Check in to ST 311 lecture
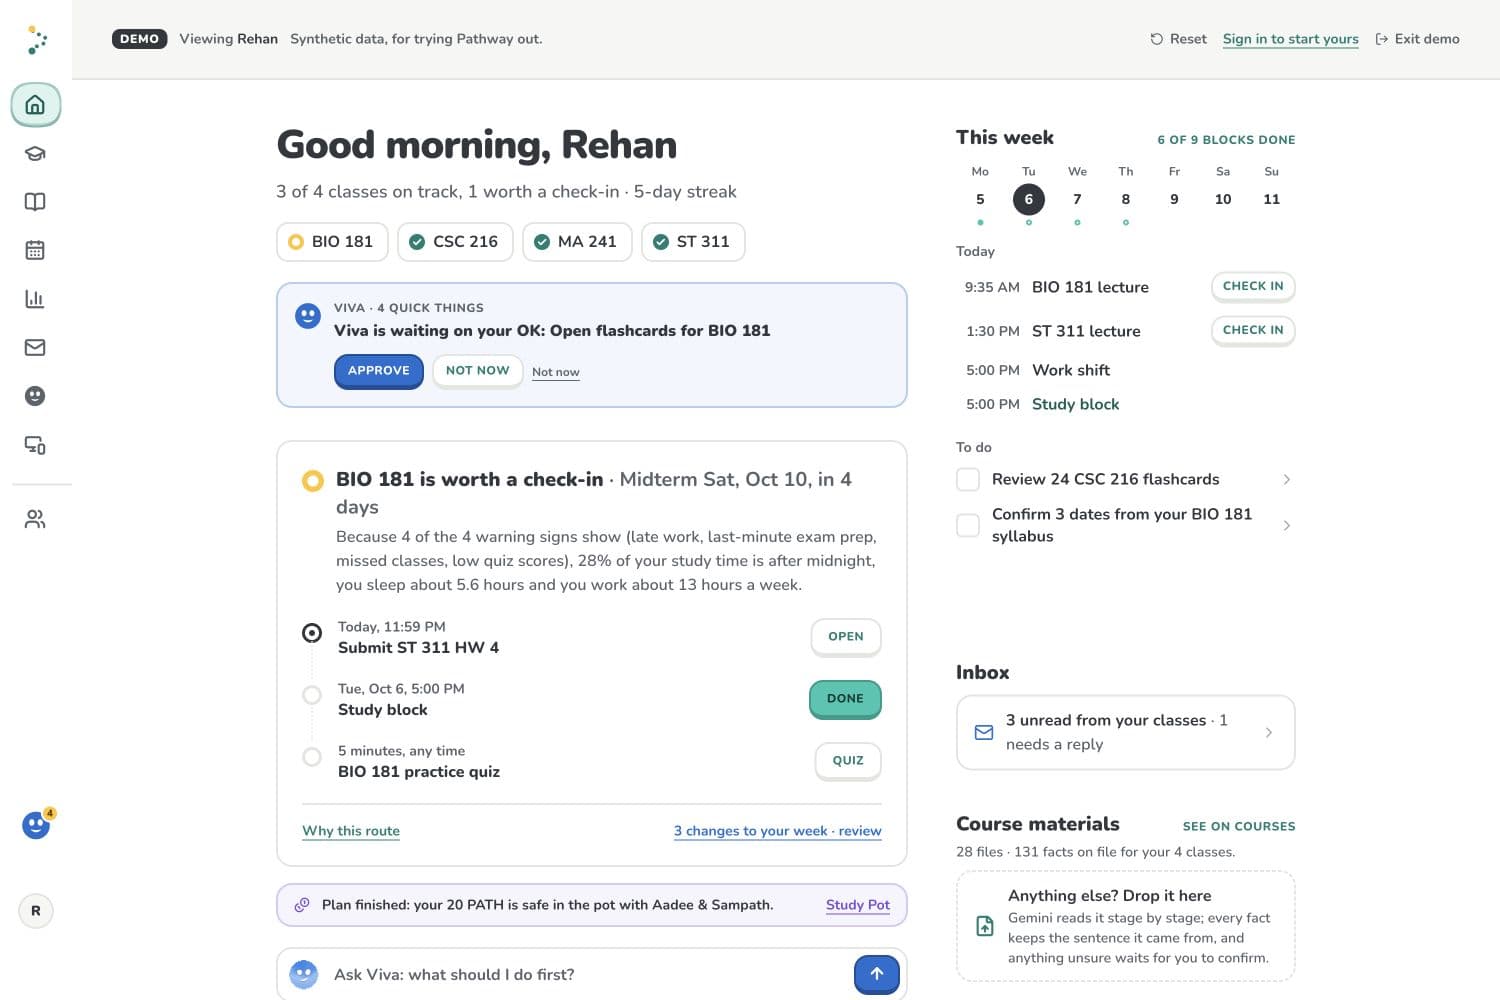The height and width of the screenshot is (1000, 1500). point(1253,330)
